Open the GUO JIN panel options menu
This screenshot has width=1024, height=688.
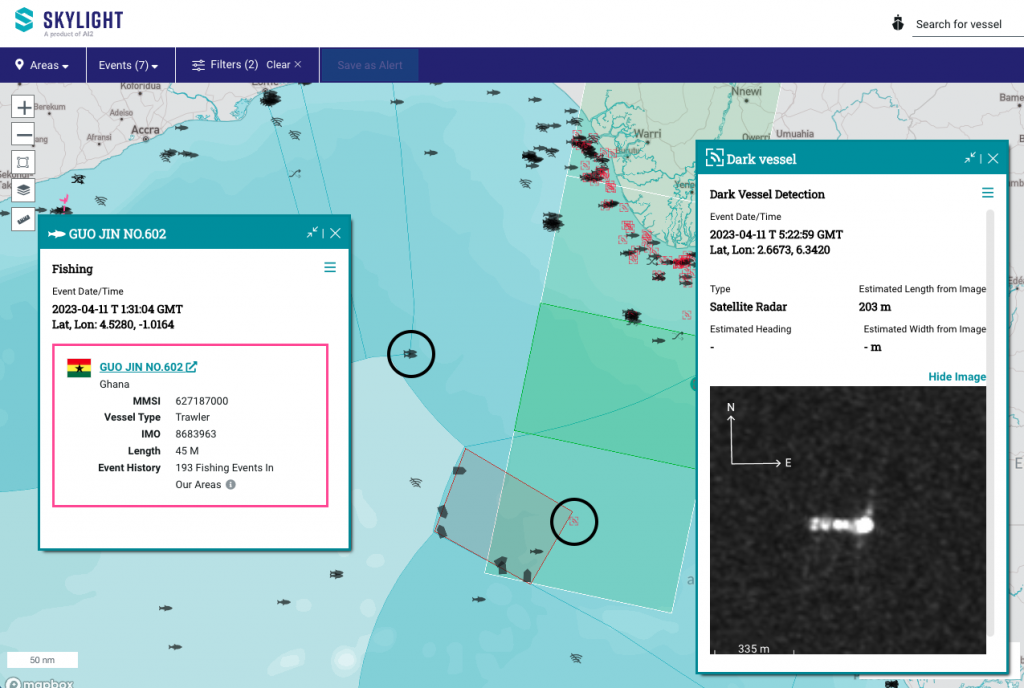tap(330, 267)
